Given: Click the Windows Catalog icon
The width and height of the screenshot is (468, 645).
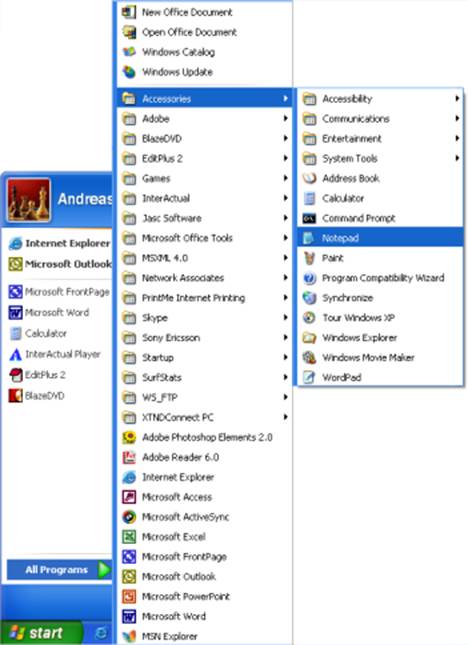Looking at the screenshot, I should [129, 52].
